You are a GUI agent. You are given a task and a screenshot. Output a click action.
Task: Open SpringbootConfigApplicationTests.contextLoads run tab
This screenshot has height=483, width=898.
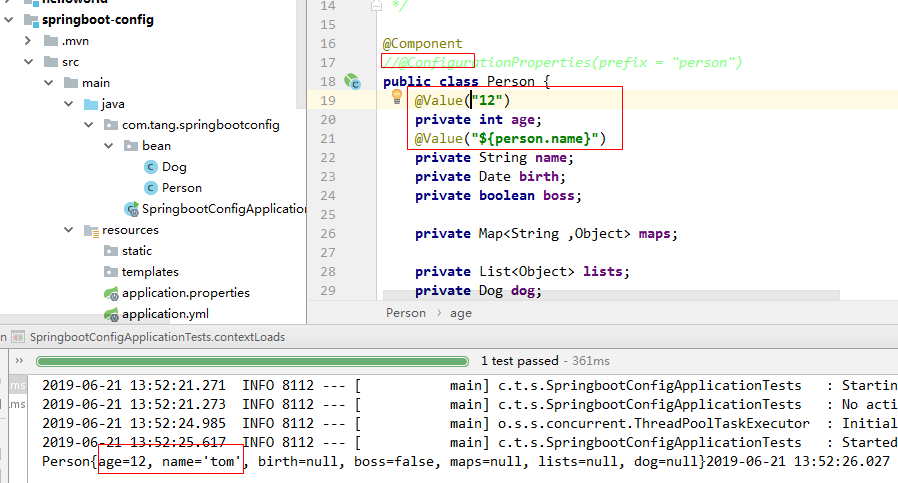click(157, 337)
